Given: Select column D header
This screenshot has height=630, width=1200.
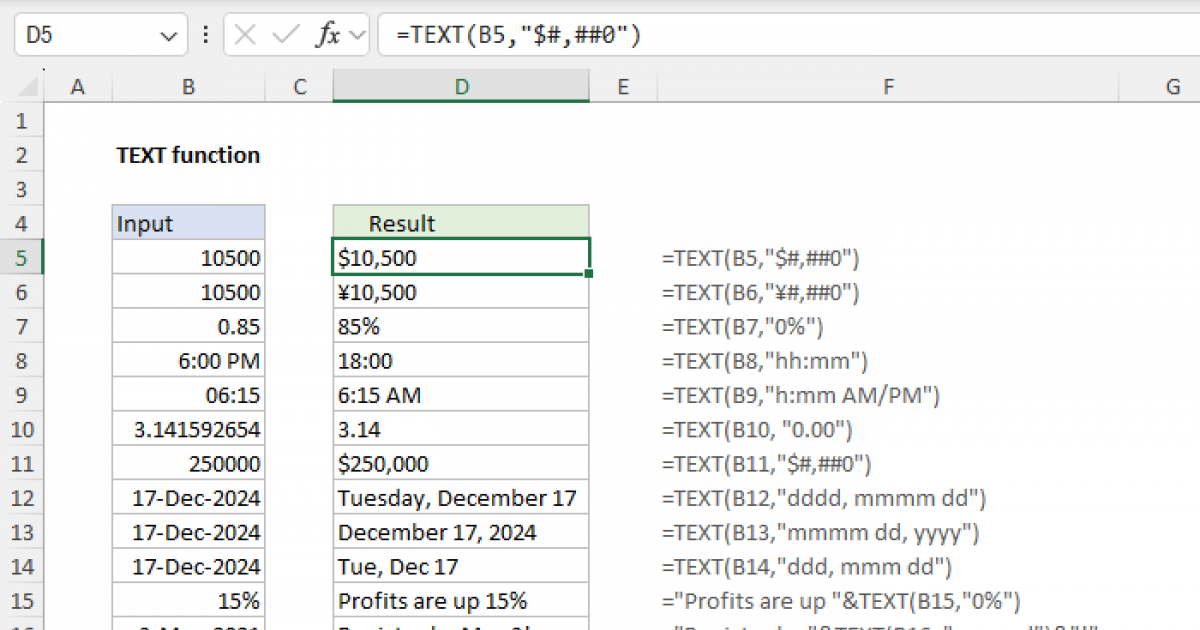Looking at the screenshot, I should (x=461, y=86).
